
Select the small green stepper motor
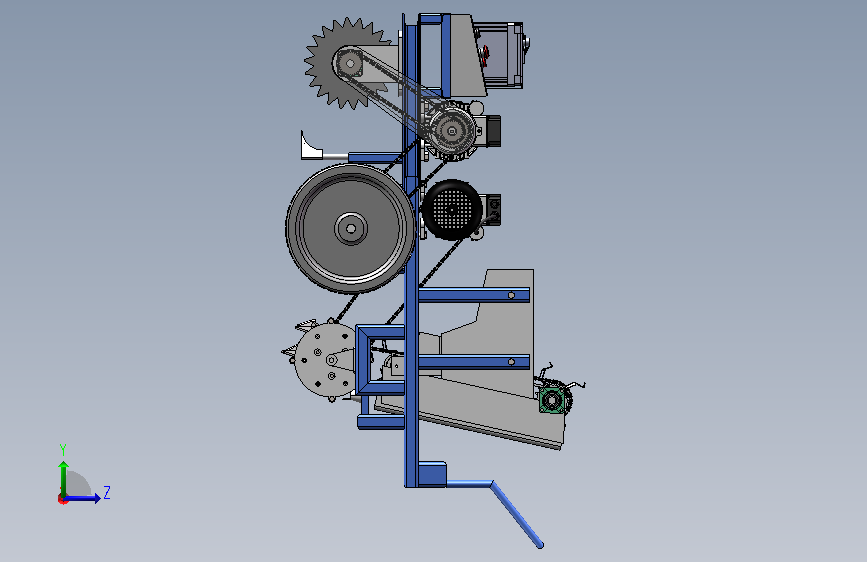point(553,399)
